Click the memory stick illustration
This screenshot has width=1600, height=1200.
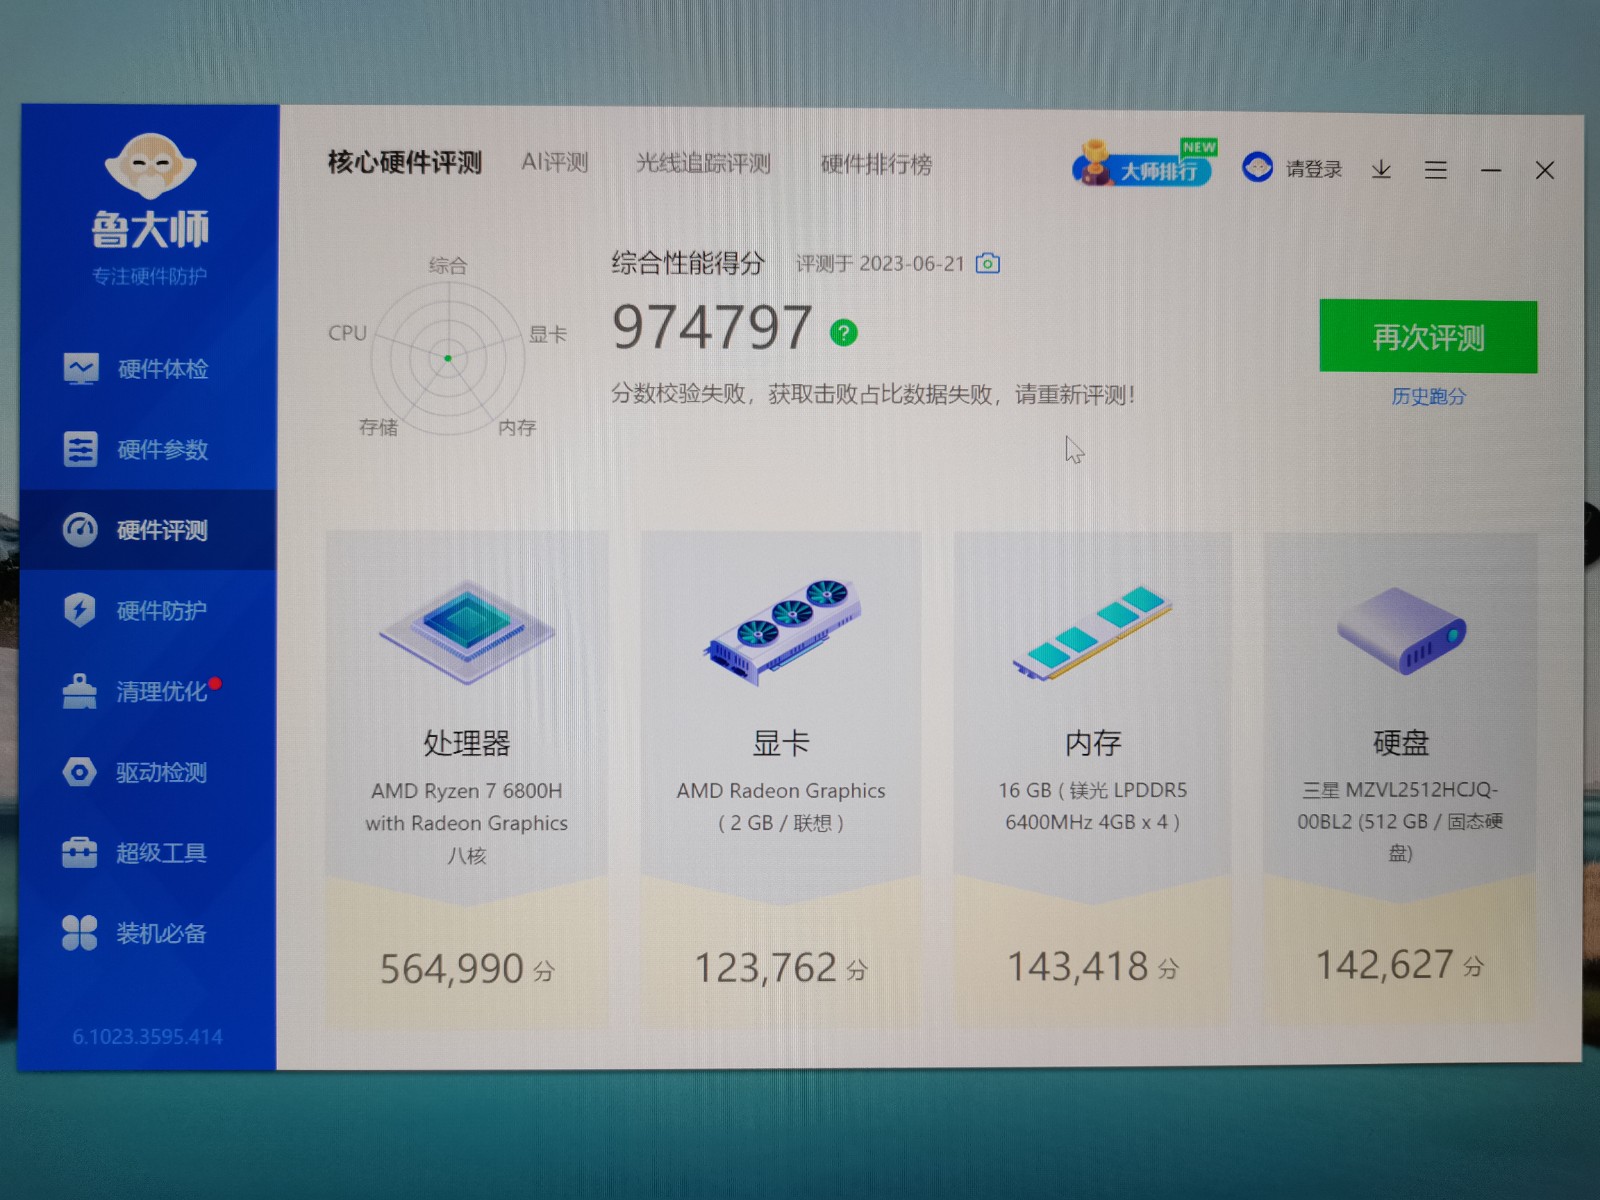point(1092,632)
